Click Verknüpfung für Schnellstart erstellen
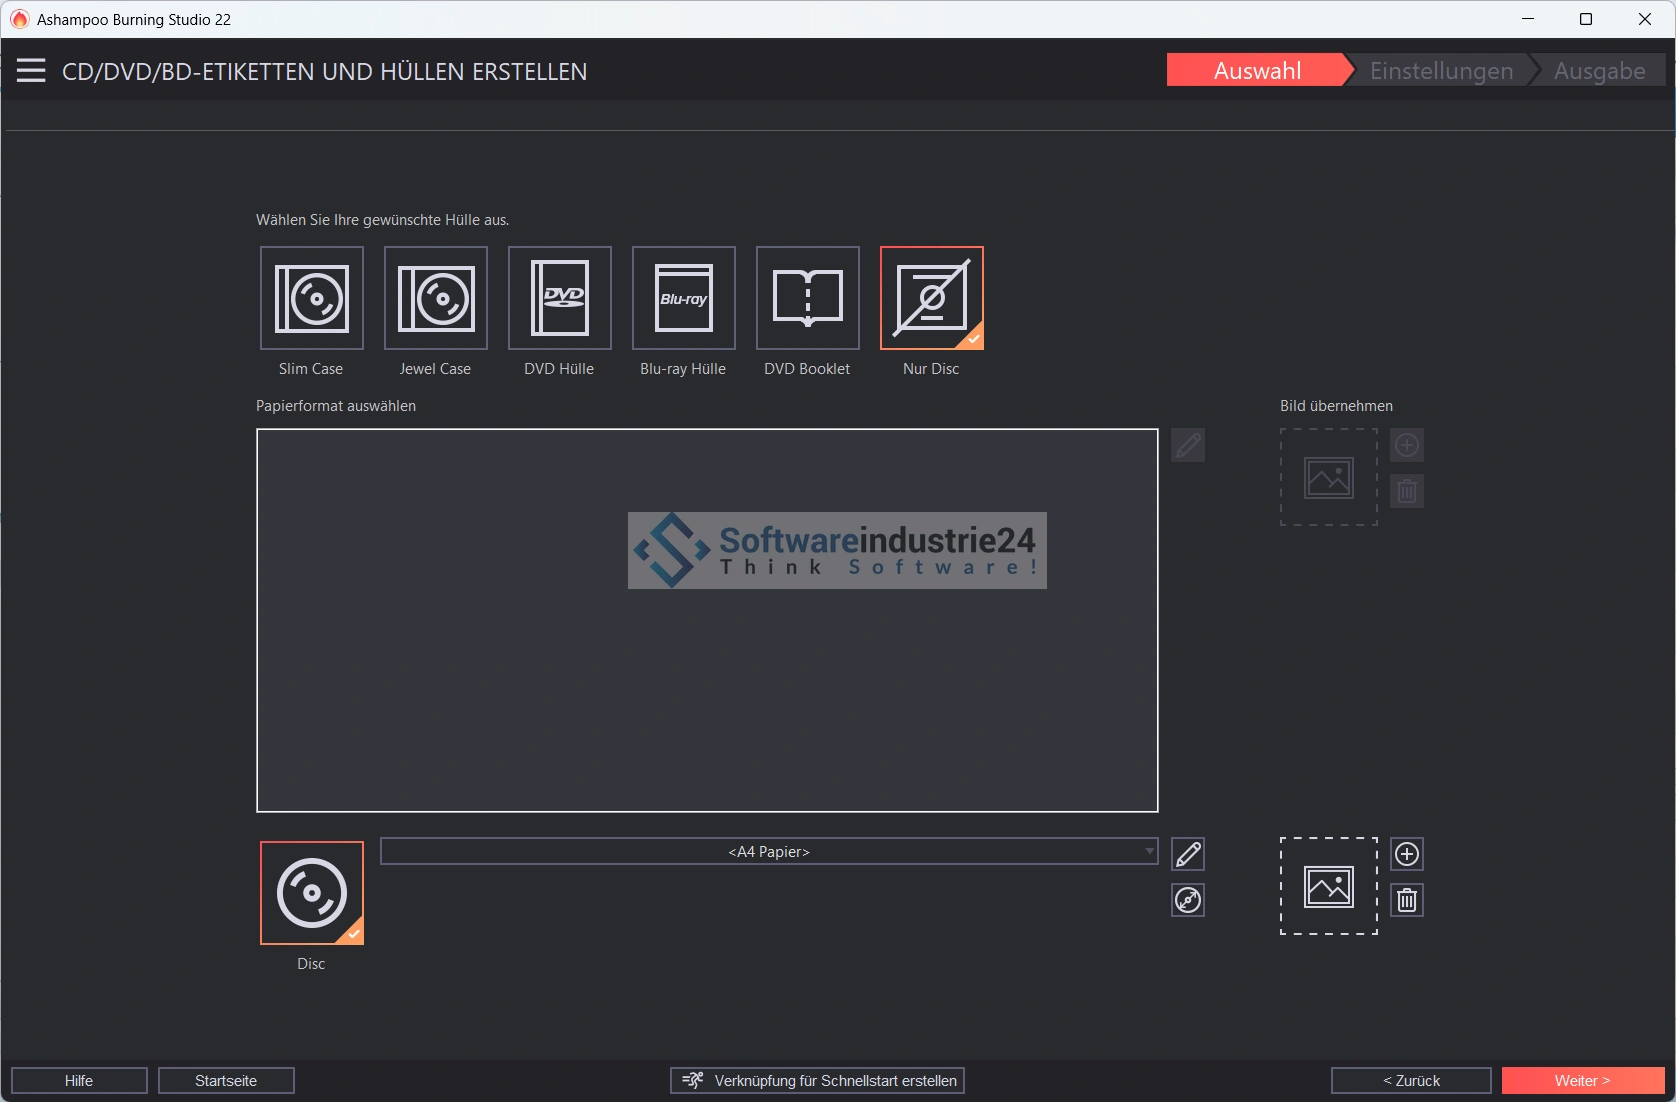1676x1102 pixels. point(817,1081)
